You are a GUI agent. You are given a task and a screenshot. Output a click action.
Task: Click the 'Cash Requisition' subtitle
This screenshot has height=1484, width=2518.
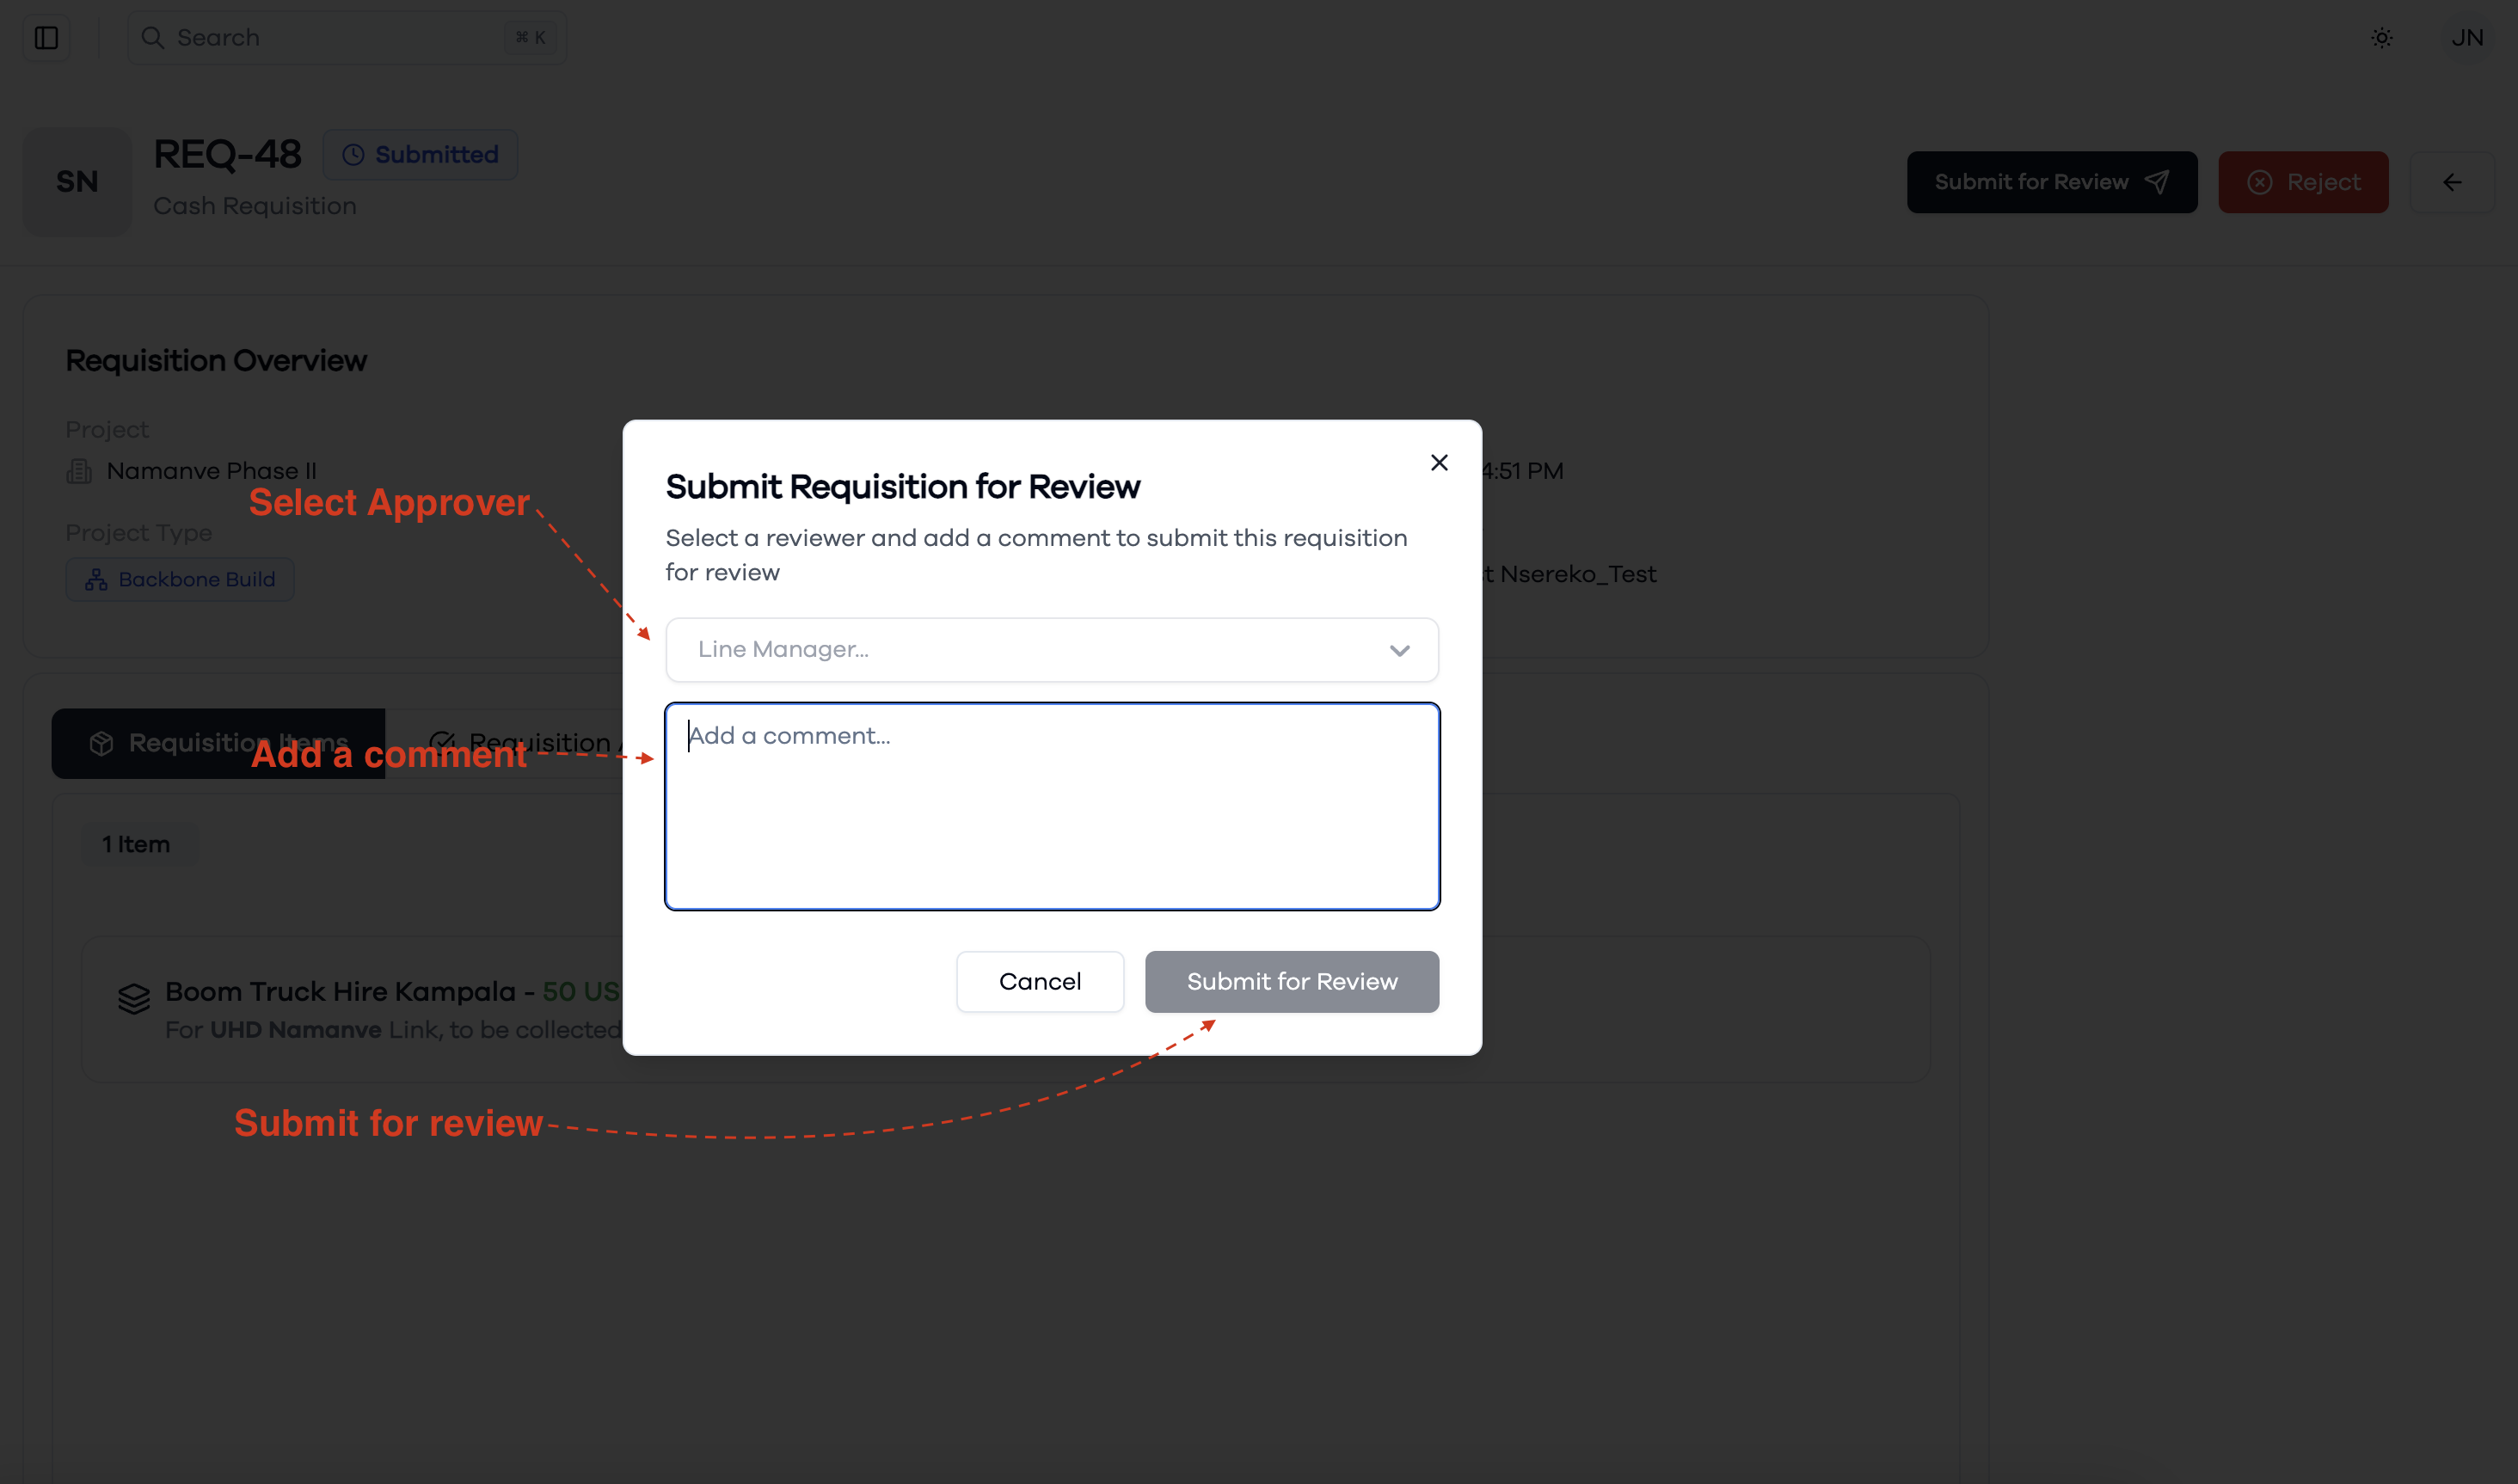pos(255,206)
